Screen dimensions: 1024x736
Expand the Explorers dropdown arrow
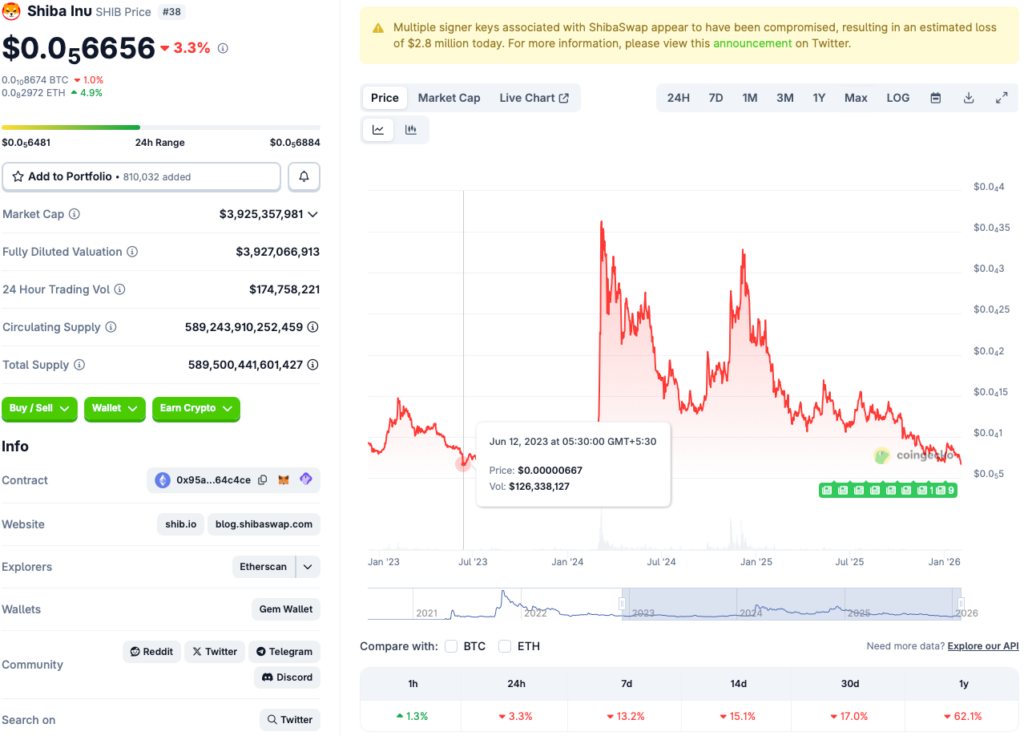tap(309, 567)
